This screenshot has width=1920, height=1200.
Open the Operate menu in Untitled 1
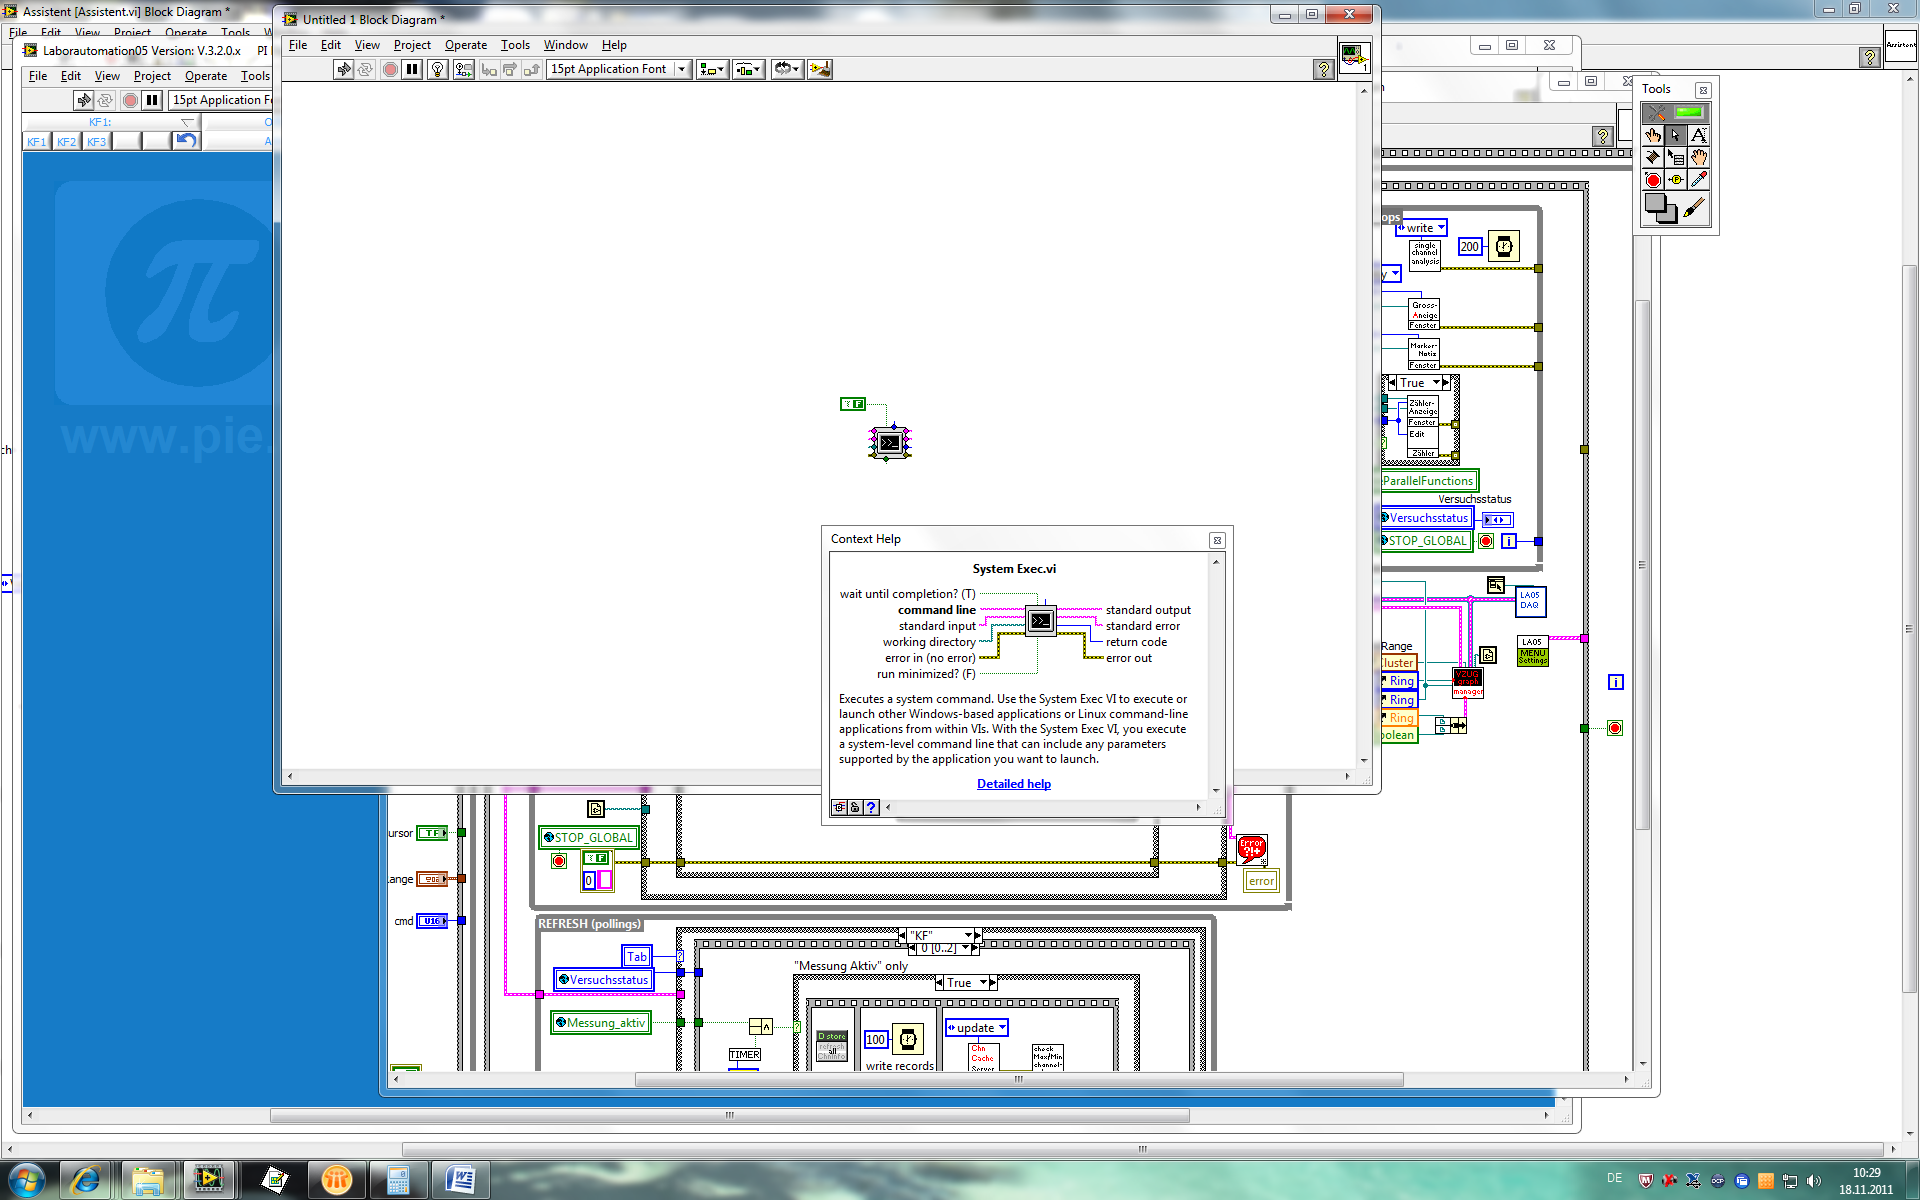465,45
